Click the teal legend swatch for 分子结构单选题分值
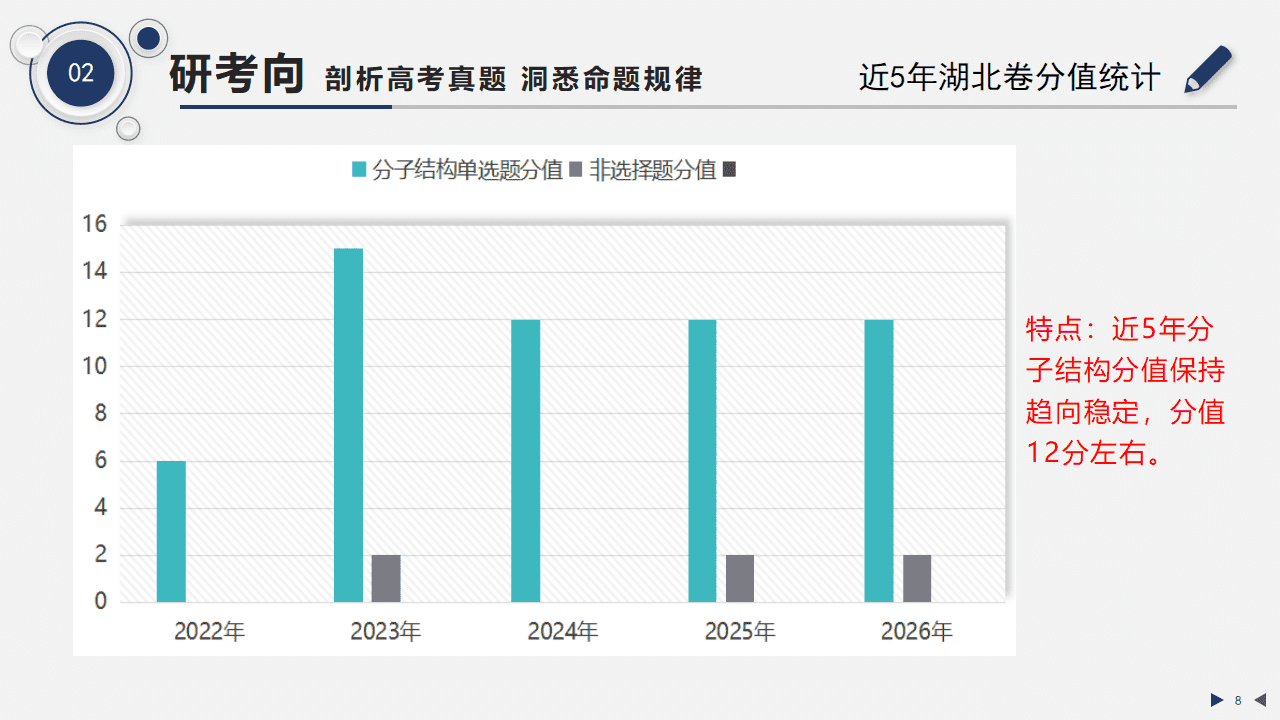Screen dimensions: 1280x720 pos(359,170)
